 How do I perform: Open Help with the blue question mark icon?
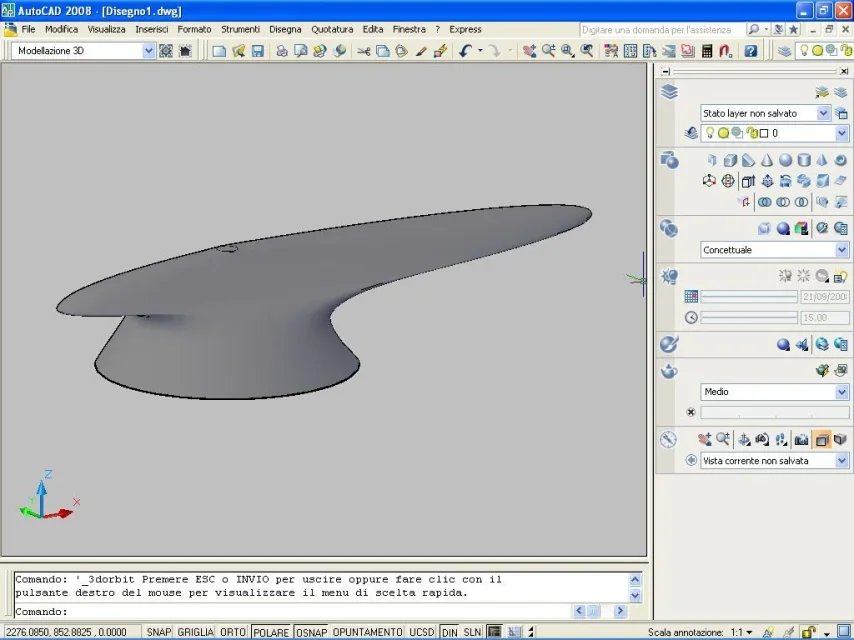751,51
